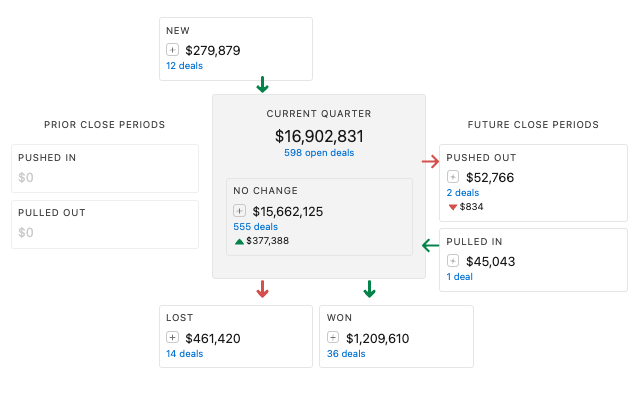Open the 598 open deals link
The height and width of the screenshot is (399, 640).
[319, 153]
